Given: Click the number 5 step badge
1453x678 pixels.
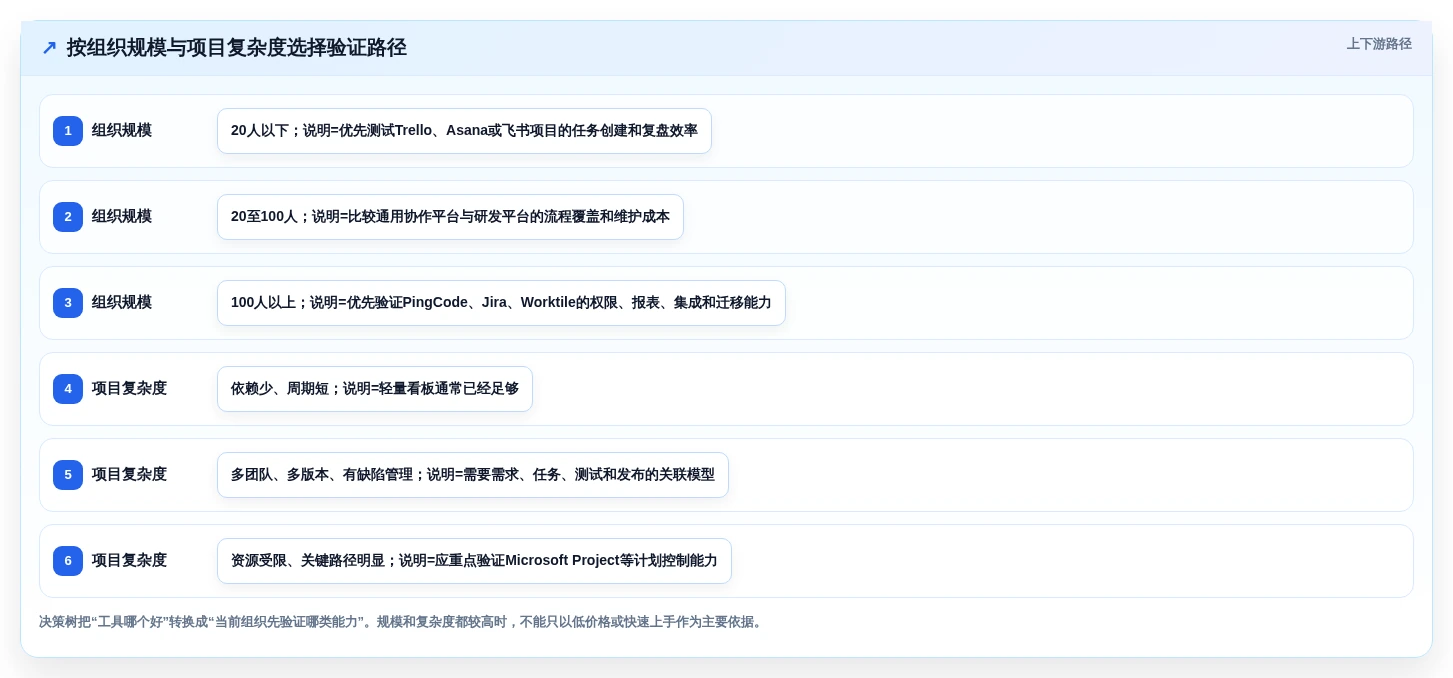Looking at the screenshot, I should coord(68,475).
